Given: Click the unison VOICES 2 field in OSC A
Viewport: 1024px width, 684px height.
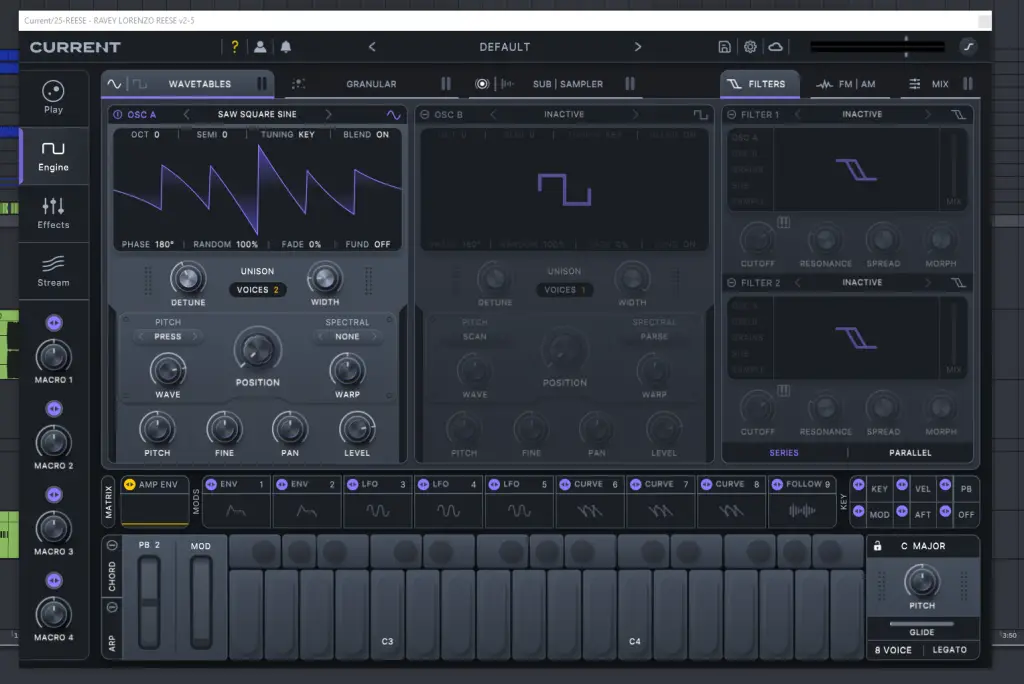Looking at the screenshot, I should 257,290.
